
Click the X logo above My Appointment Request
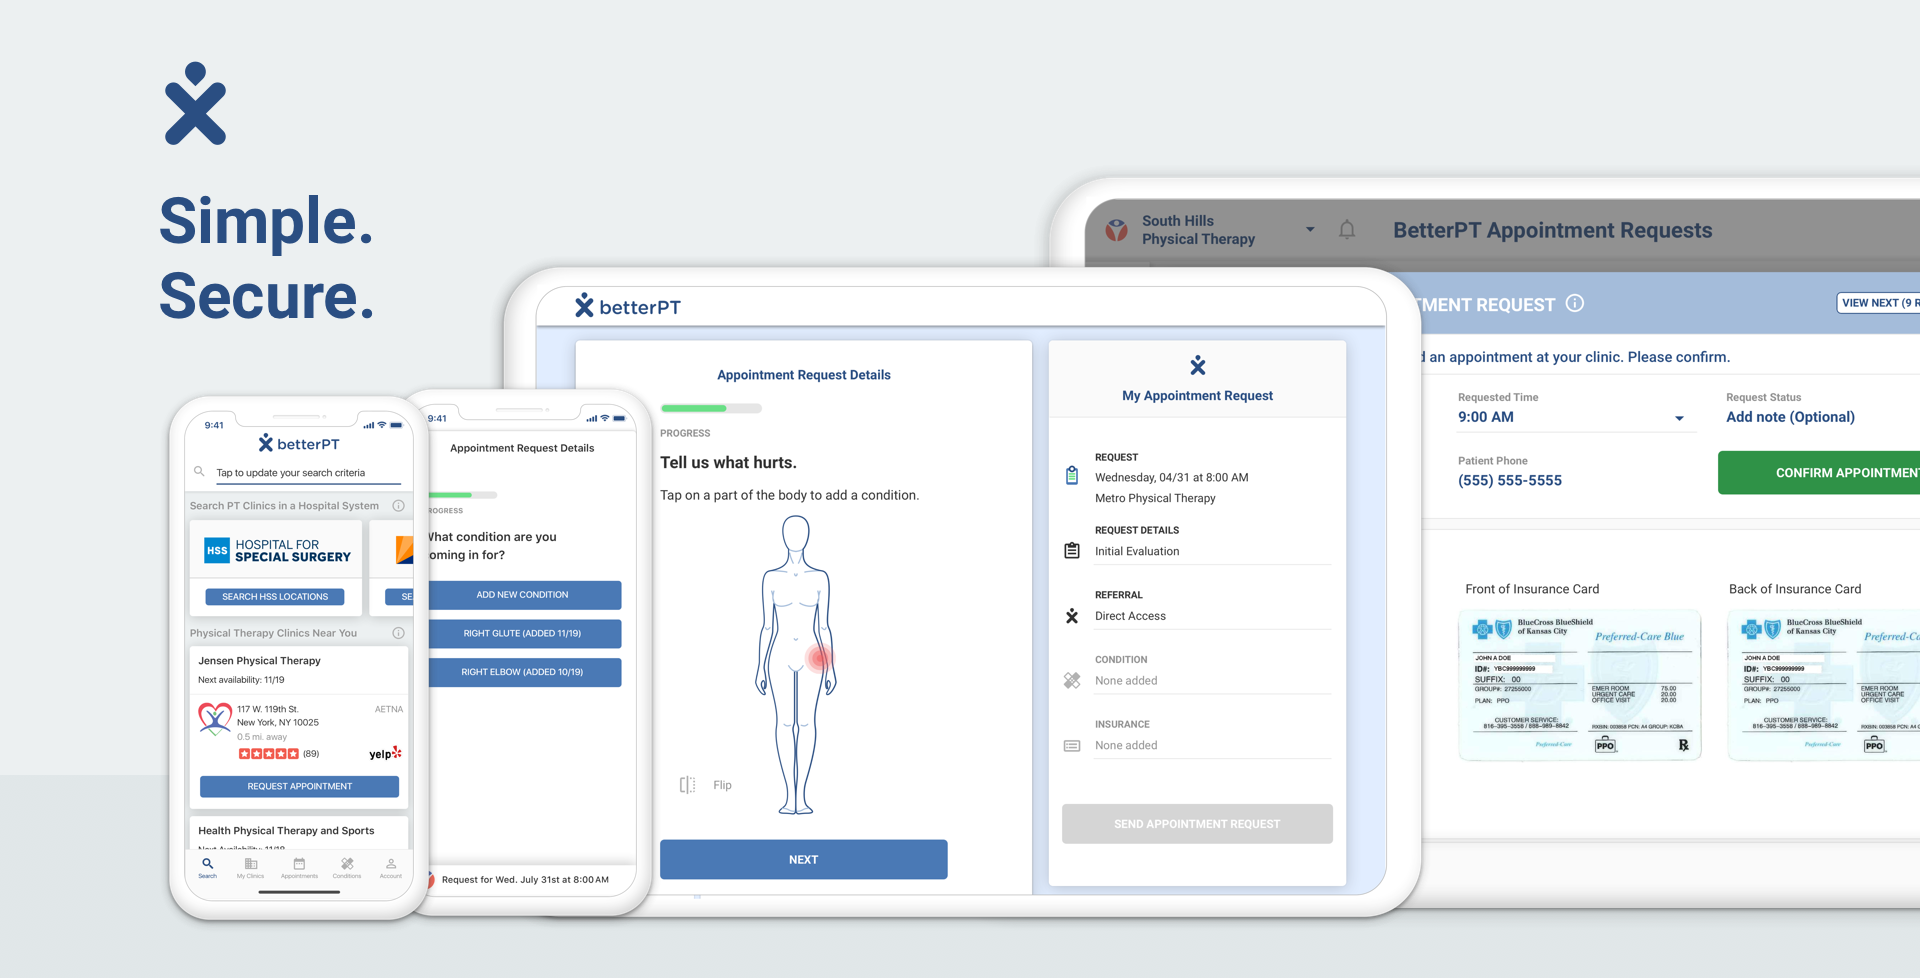pyautogui.click(x=1197, y=365)
